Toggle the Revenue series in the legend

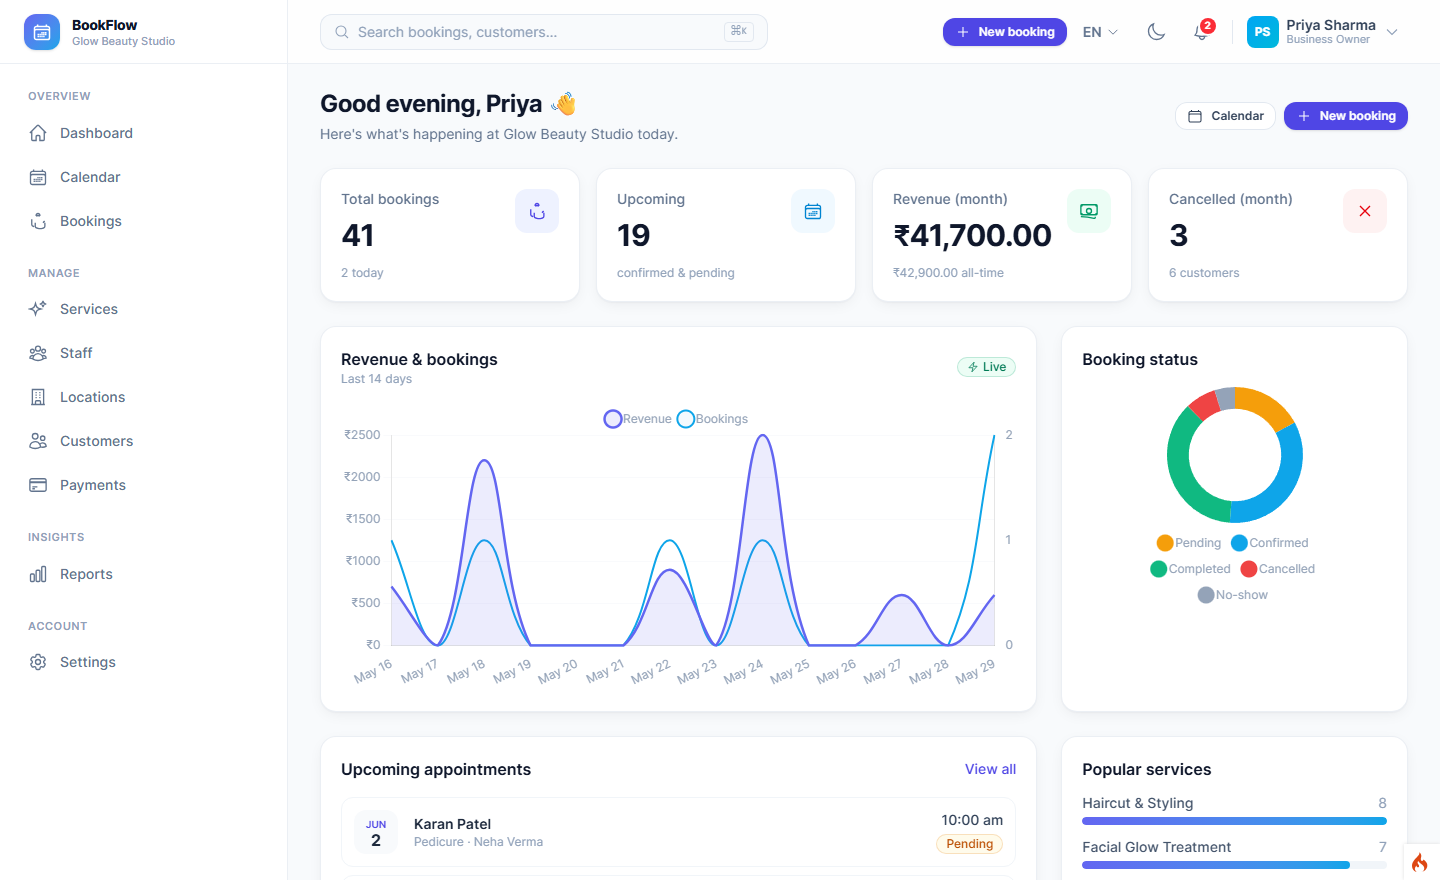[x=638, y=419]
